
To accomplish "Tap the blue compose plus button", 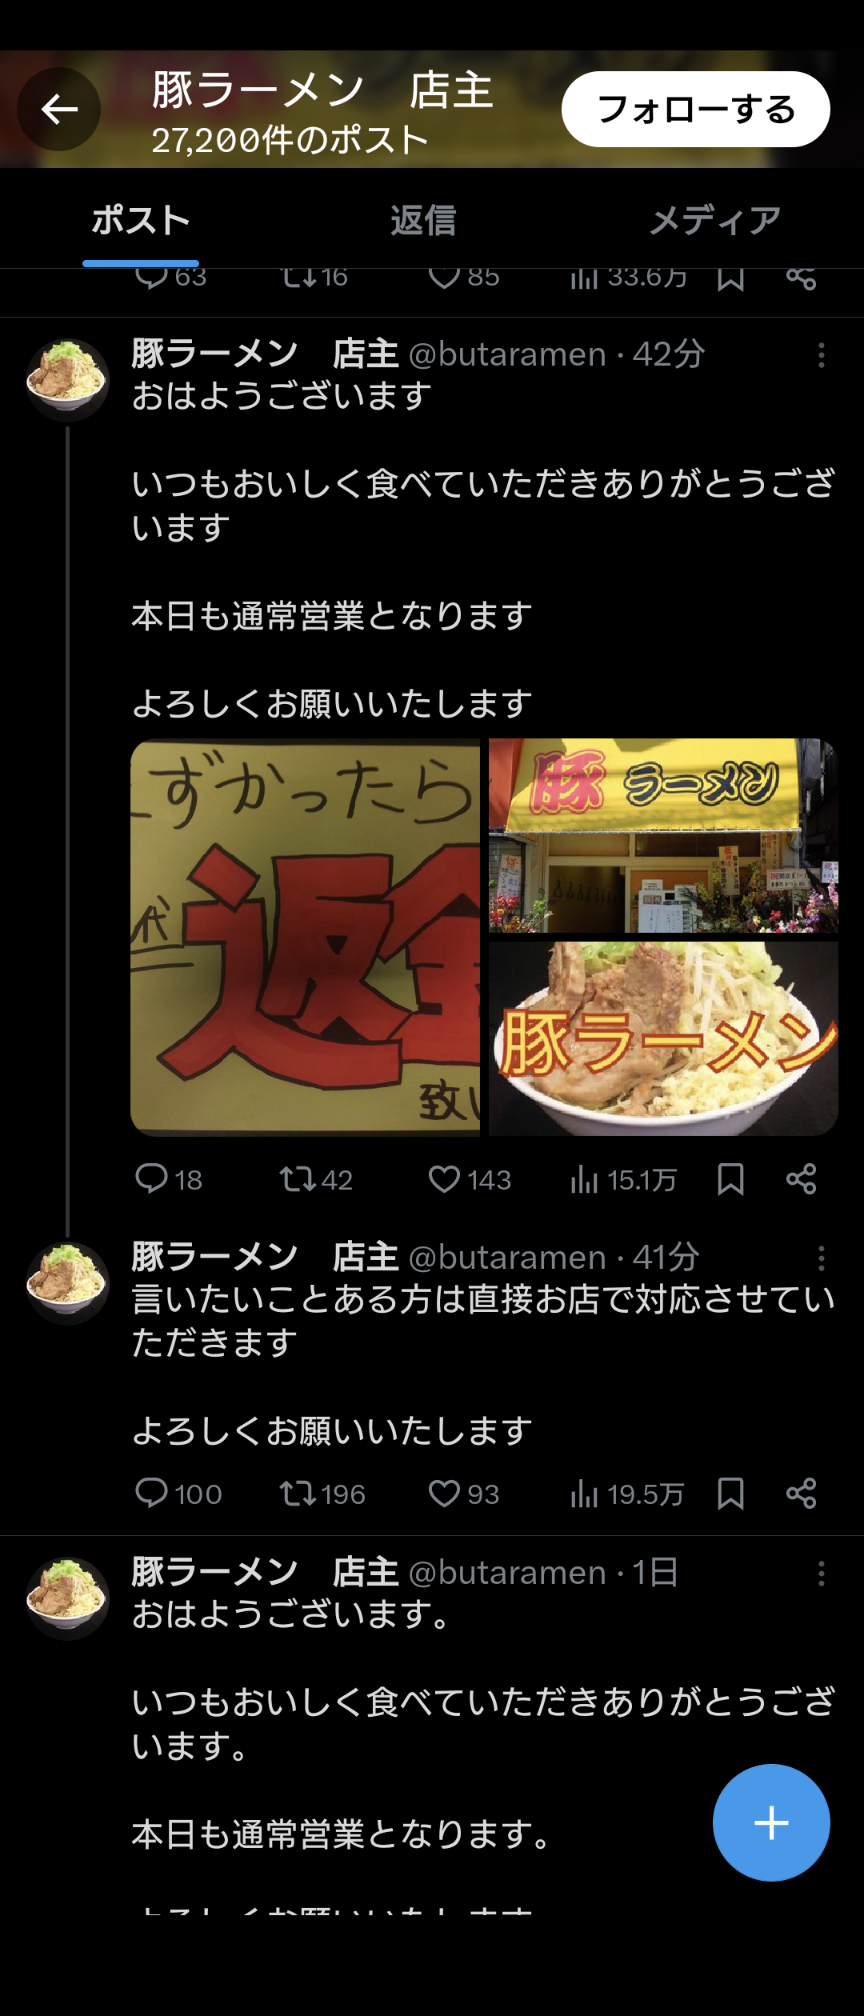I will pyautogui.click(x=771, y=1823).
